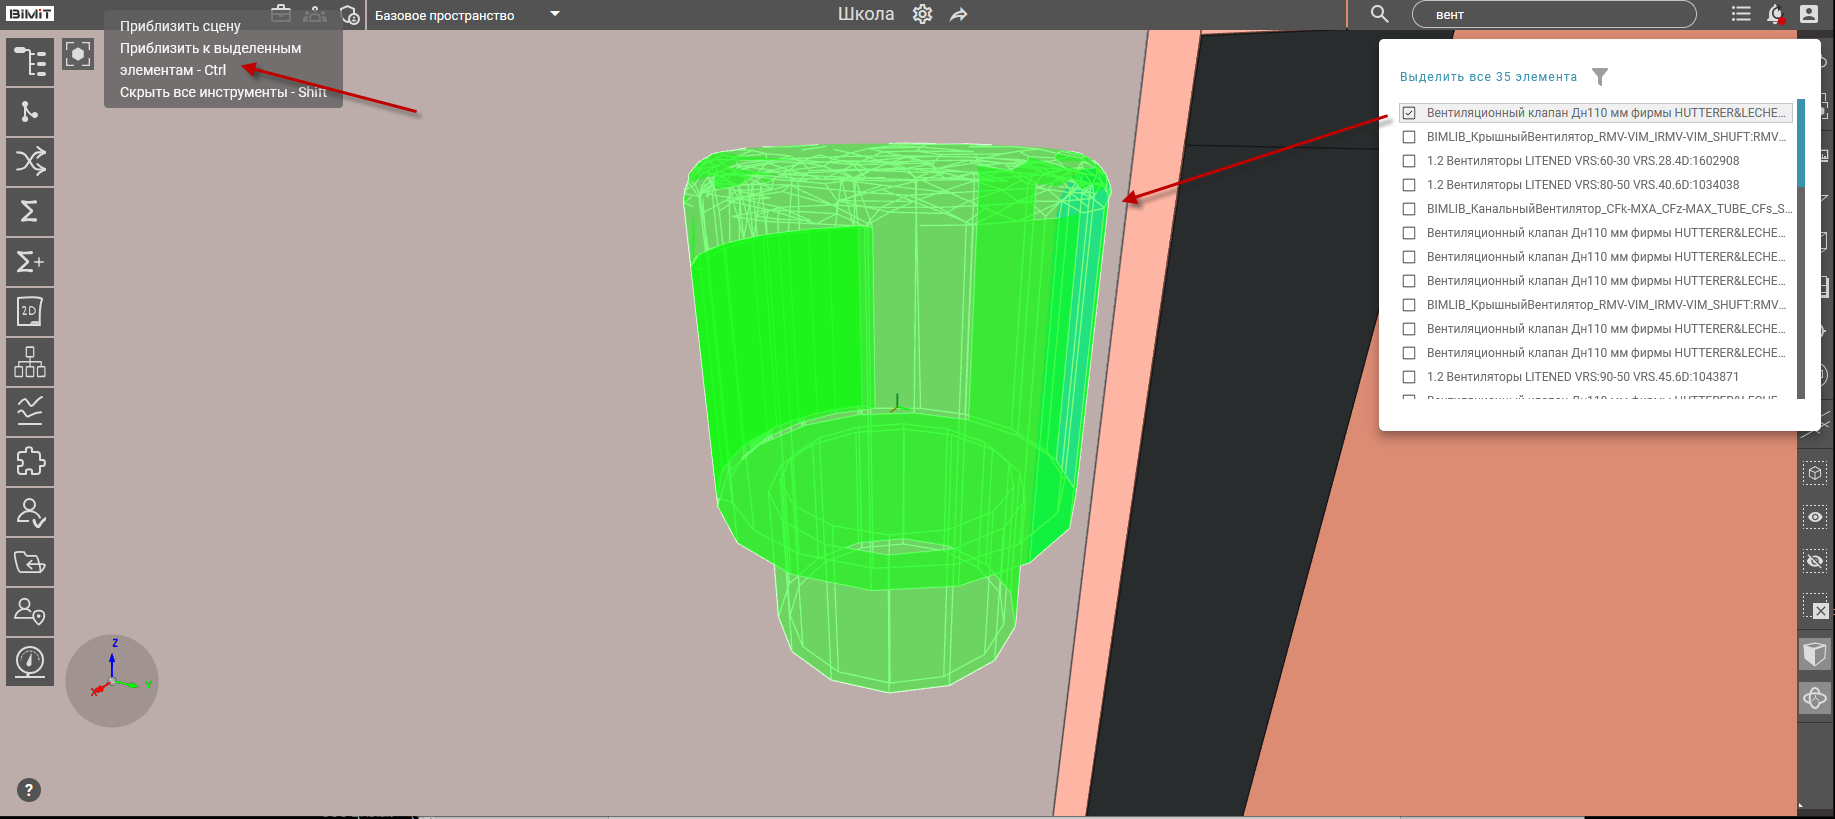Check the BIMLIB_КанальныйВентилятор result checkbox
Image resolution: width=1835 pixels, height=819 pixels.
click(1409, 209)
